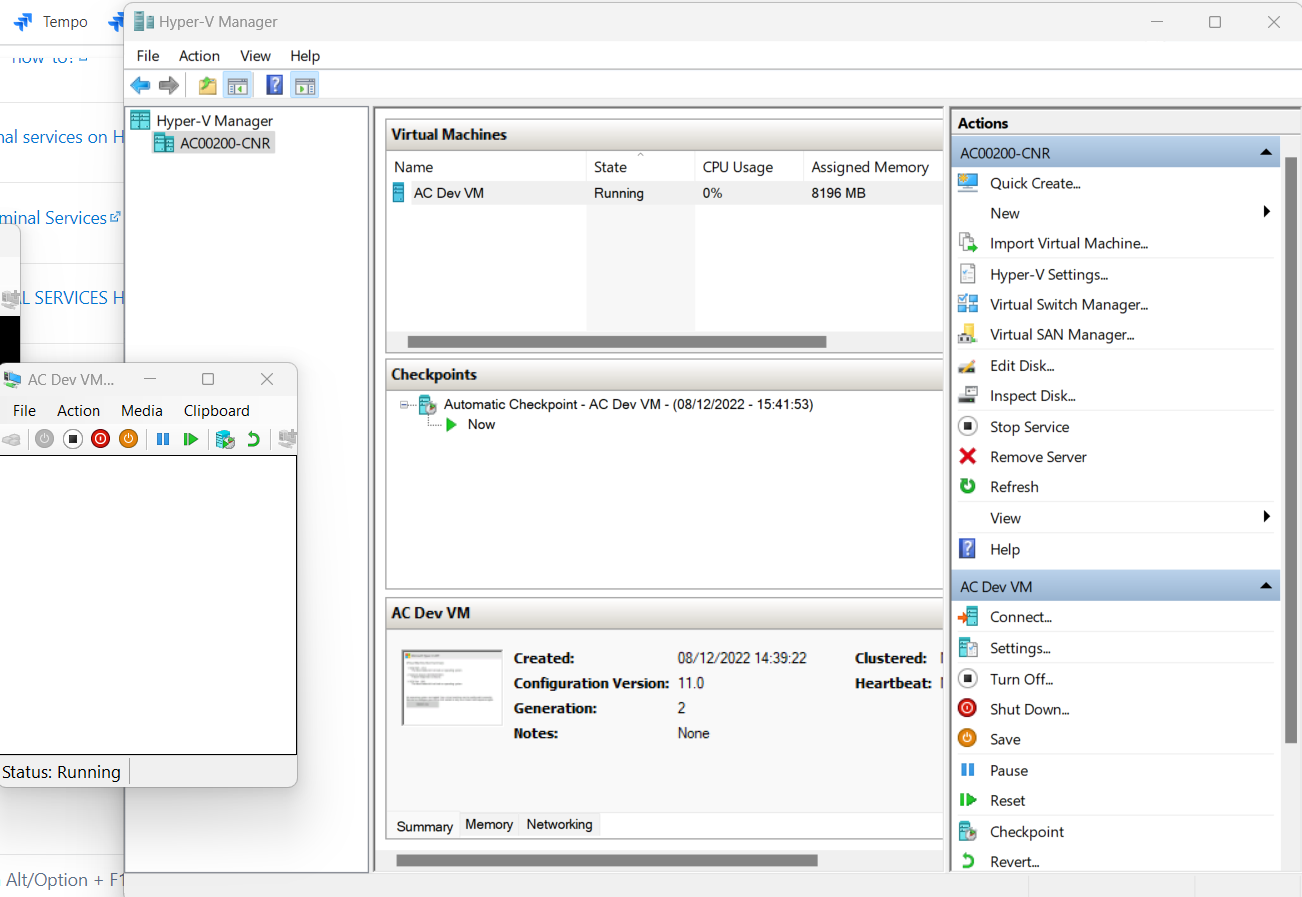This screenshot has height=897, width=1302.
Task: Open the Action menu in Hyper-V Manager
Action: 199,56
